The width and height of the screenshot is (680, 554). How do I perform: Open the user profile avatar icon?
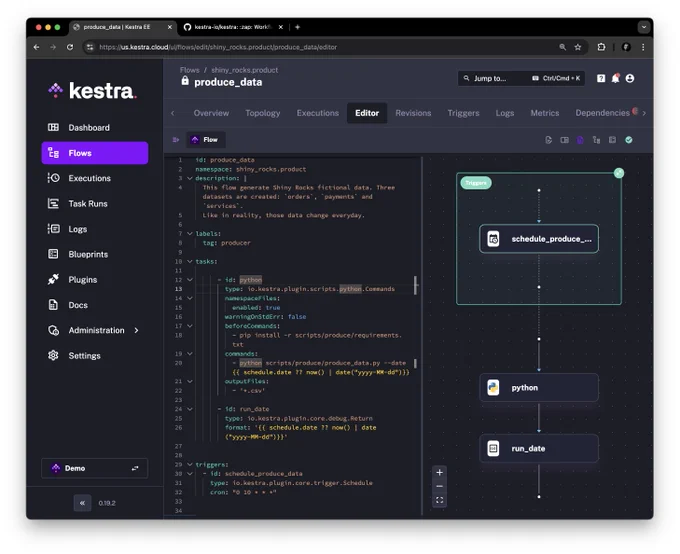(x=630, y=78)
